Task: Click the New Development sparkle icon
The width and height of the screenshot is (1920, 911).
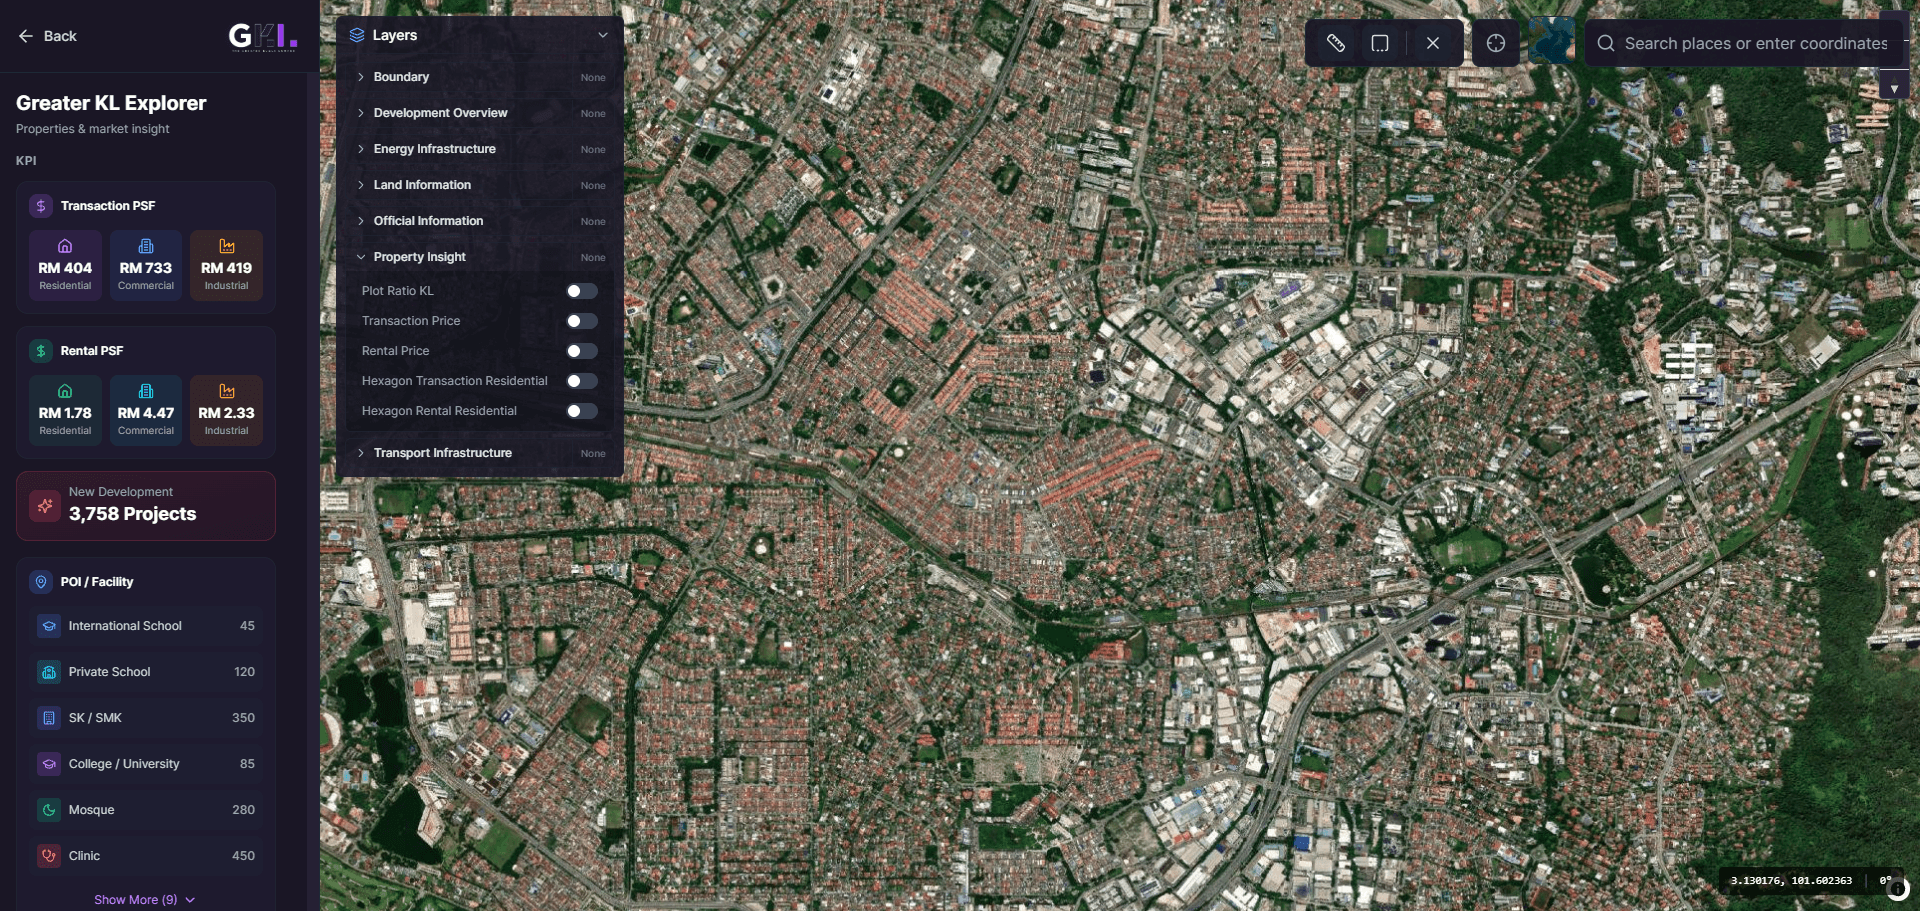Action: pyautogui.click(x=45, y=506)
